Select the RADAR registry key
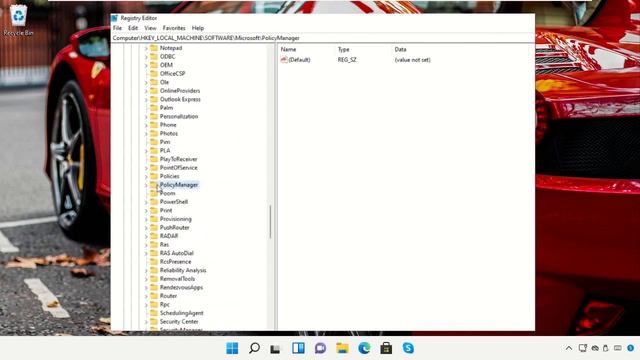Screen dimensions: 640x360 [169, 236]
